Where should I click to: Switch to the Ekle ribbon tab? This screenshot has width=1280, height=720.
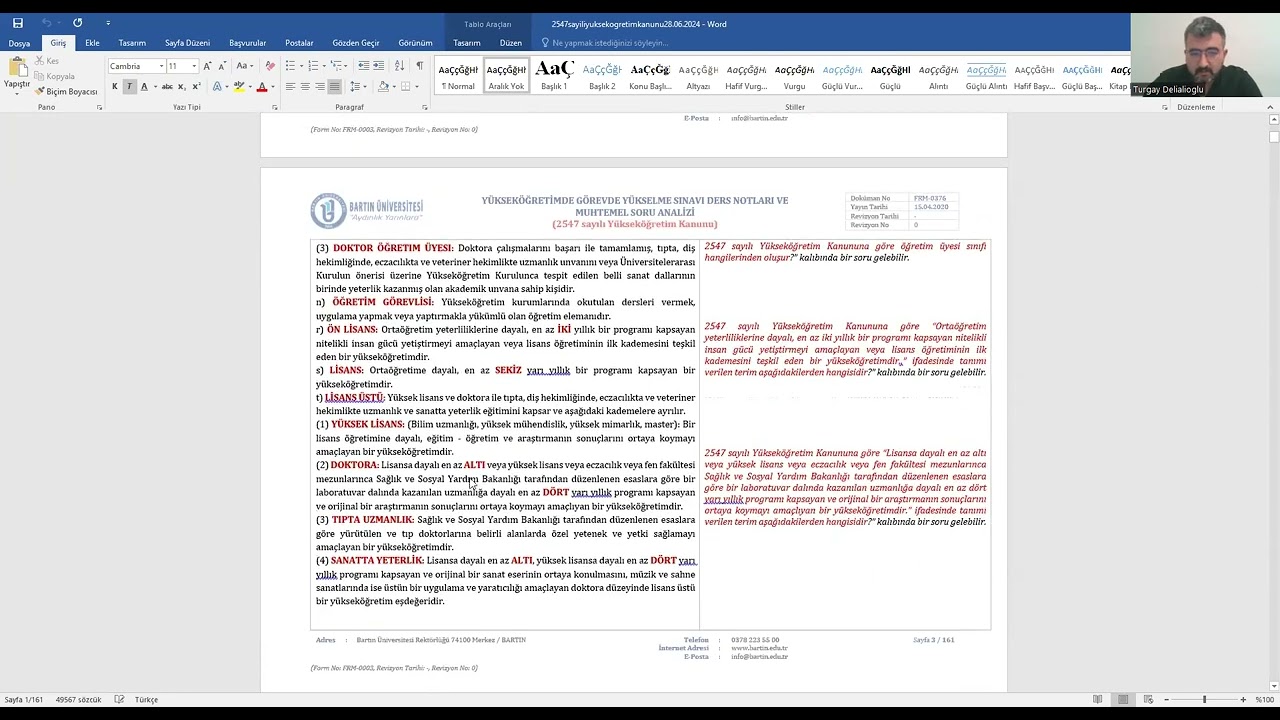92,43
